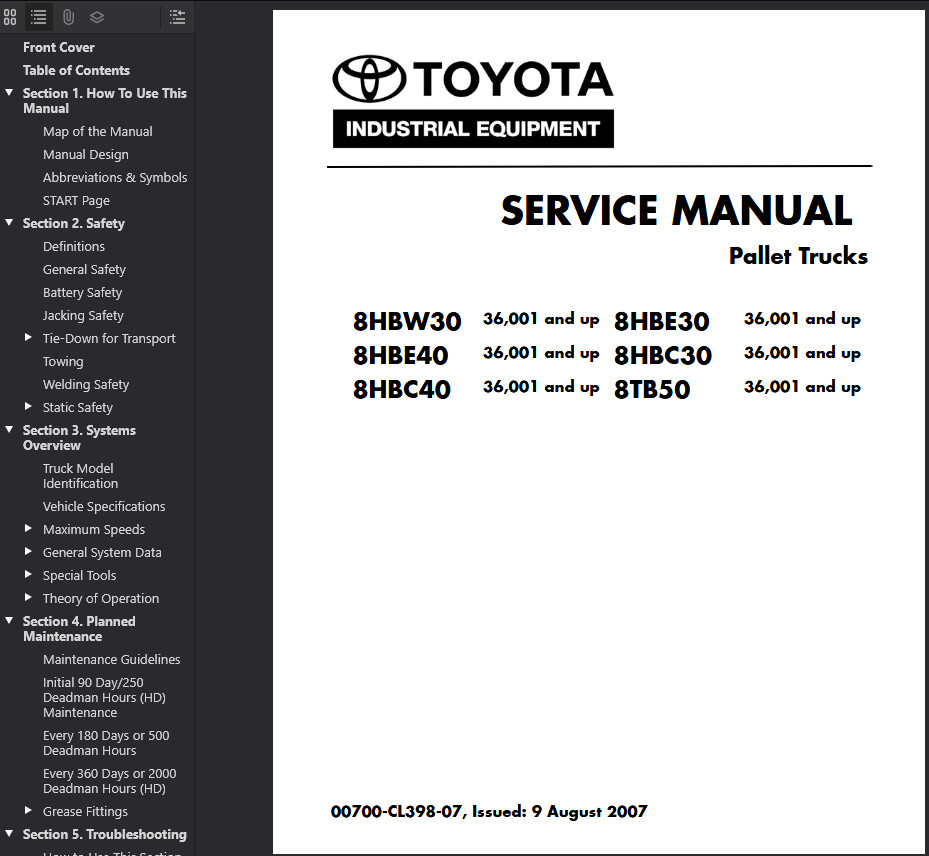This screenshot has height=856, width=929.
Task: Open the START Page bookmark
Action: 76,201
